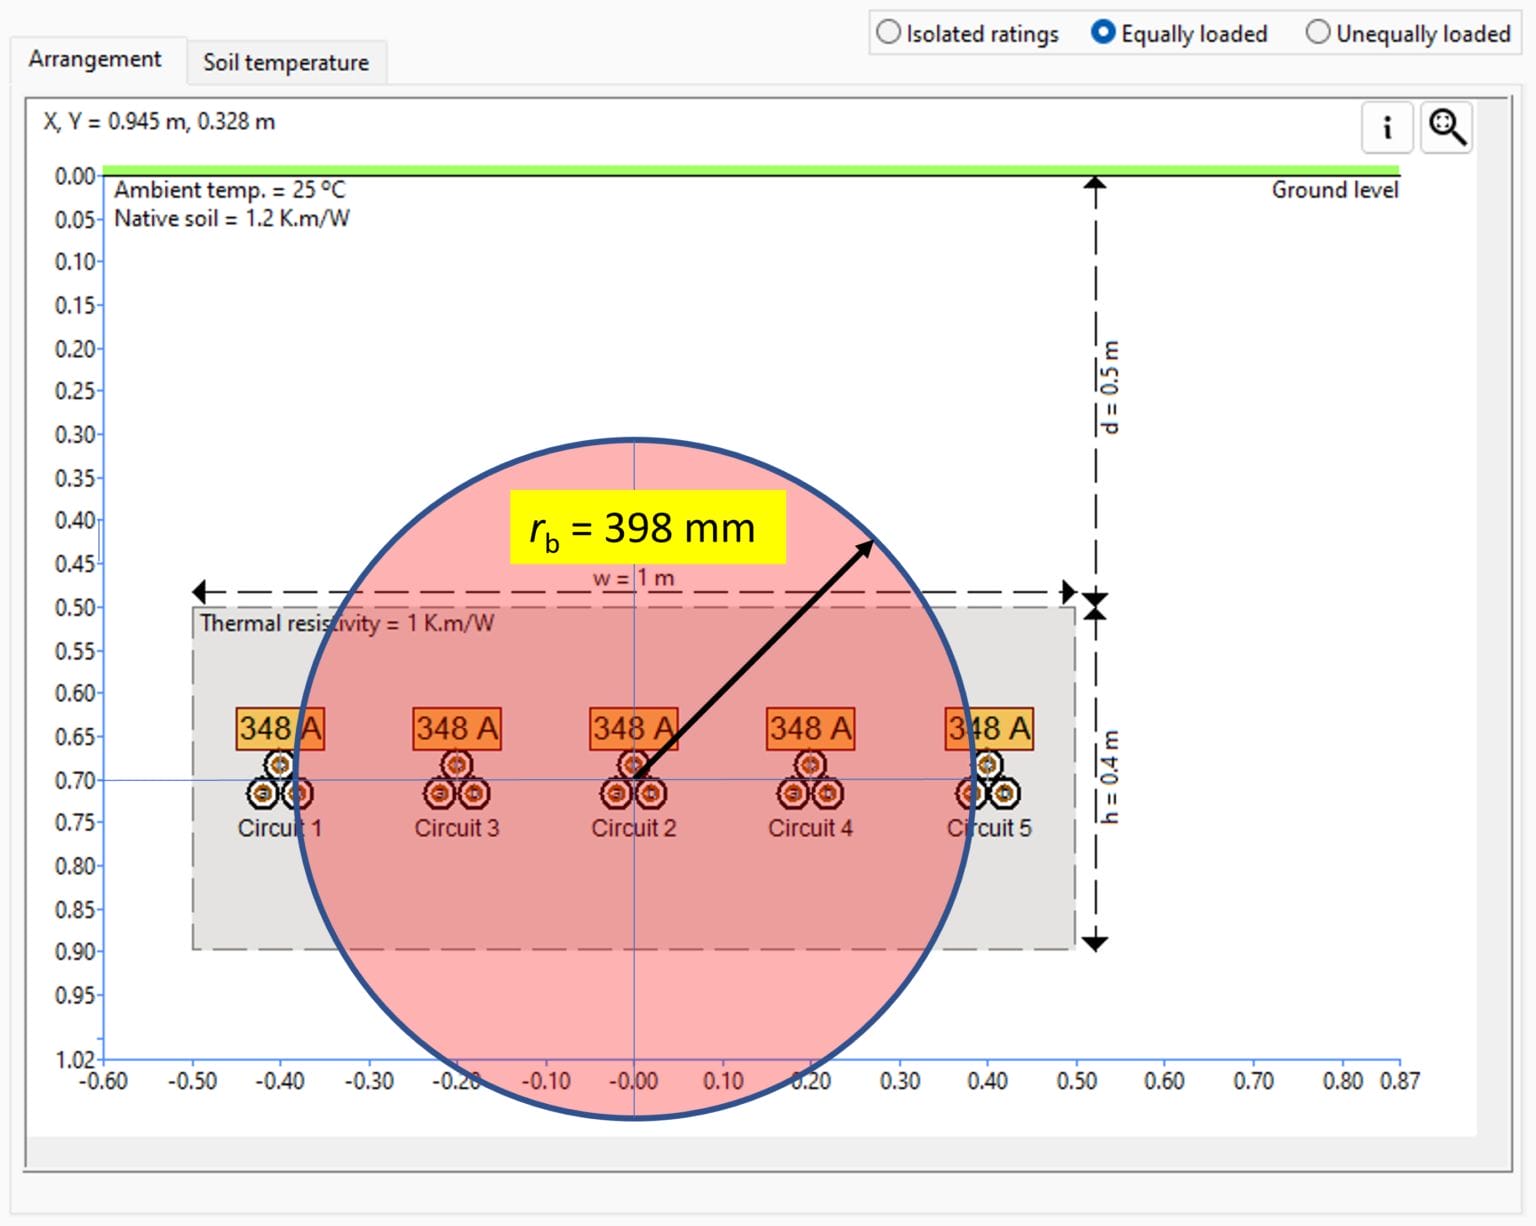
Task: Switch to the Arrangement tab
Action: pos(96,59)
